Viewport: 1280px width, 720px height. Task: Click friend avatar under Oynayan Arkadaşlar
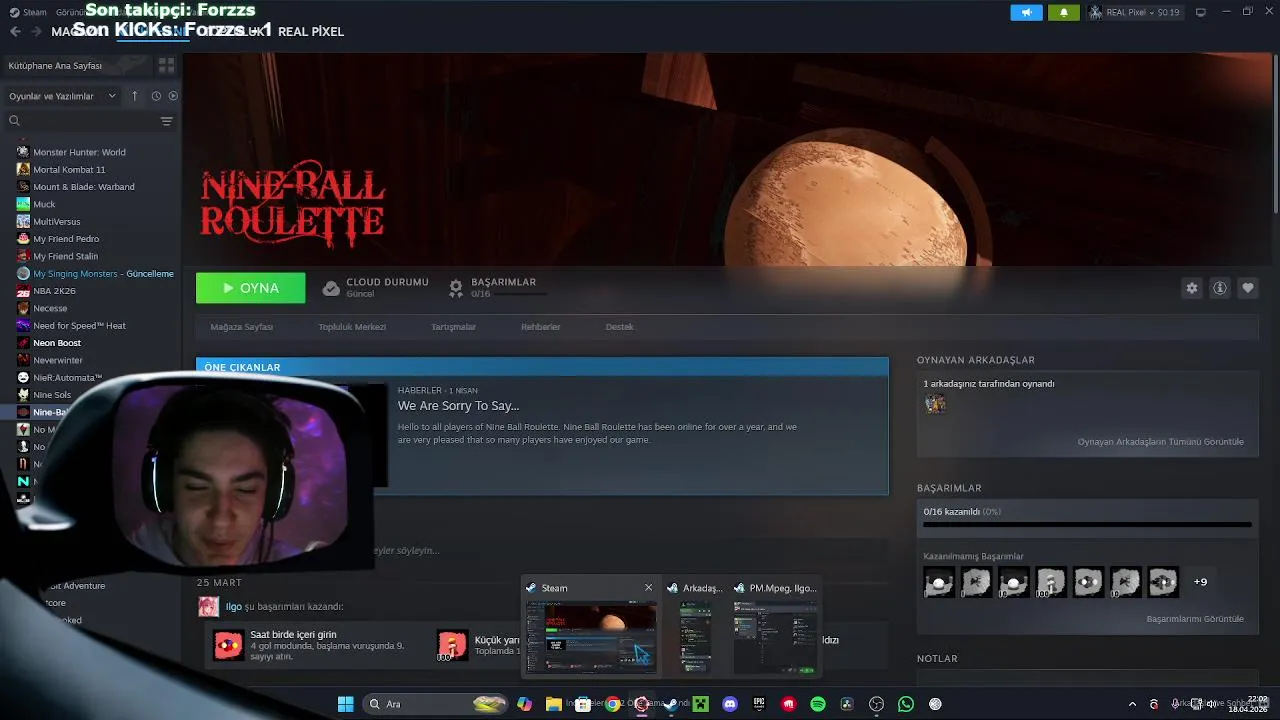[935, 404]
